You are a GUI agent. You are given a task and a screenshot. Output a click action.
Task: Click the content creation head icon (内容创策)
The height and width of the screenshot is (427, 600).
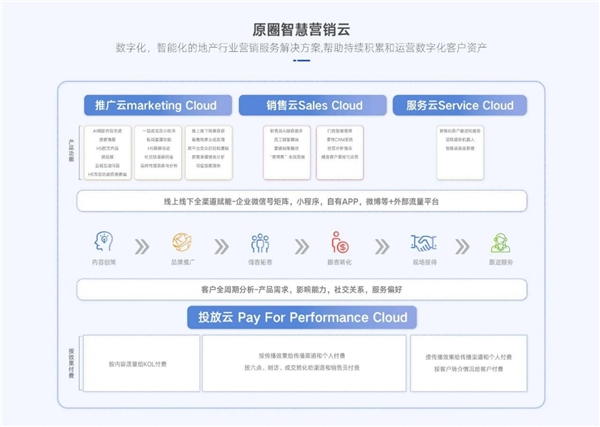pos(103,242)
